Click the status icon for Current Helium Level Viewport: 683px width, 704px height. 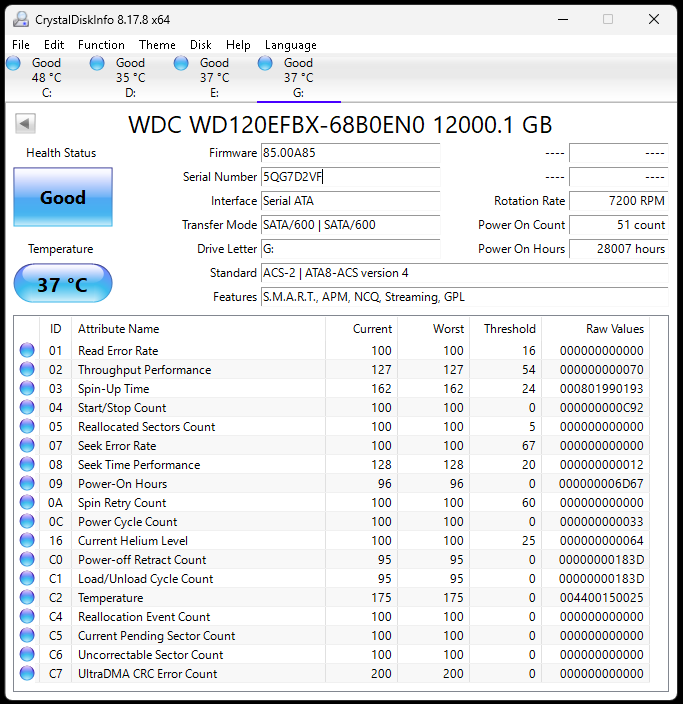coord(27,540)
